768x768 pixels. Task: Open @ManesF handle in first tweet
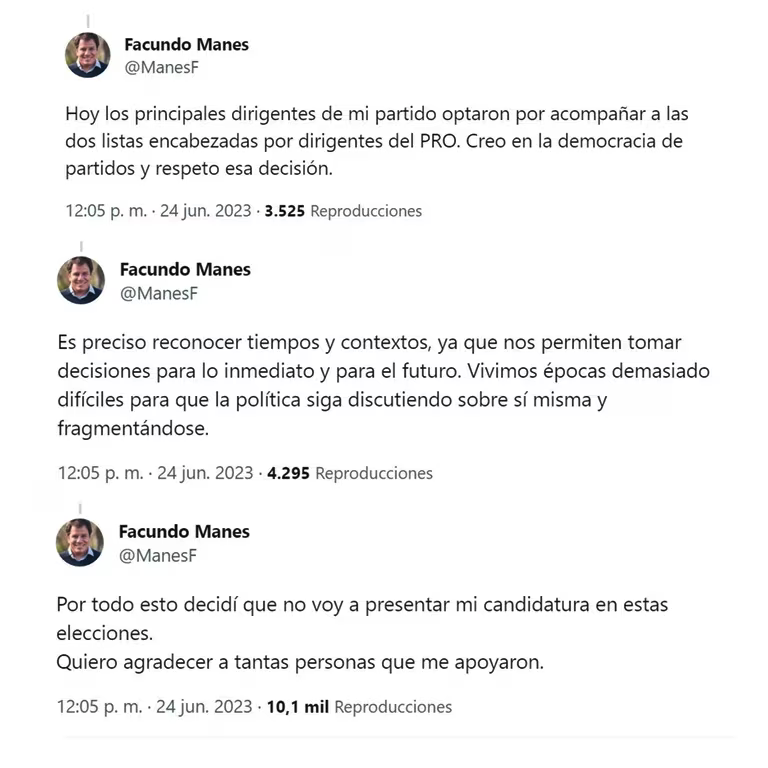[x=162, y=68]
